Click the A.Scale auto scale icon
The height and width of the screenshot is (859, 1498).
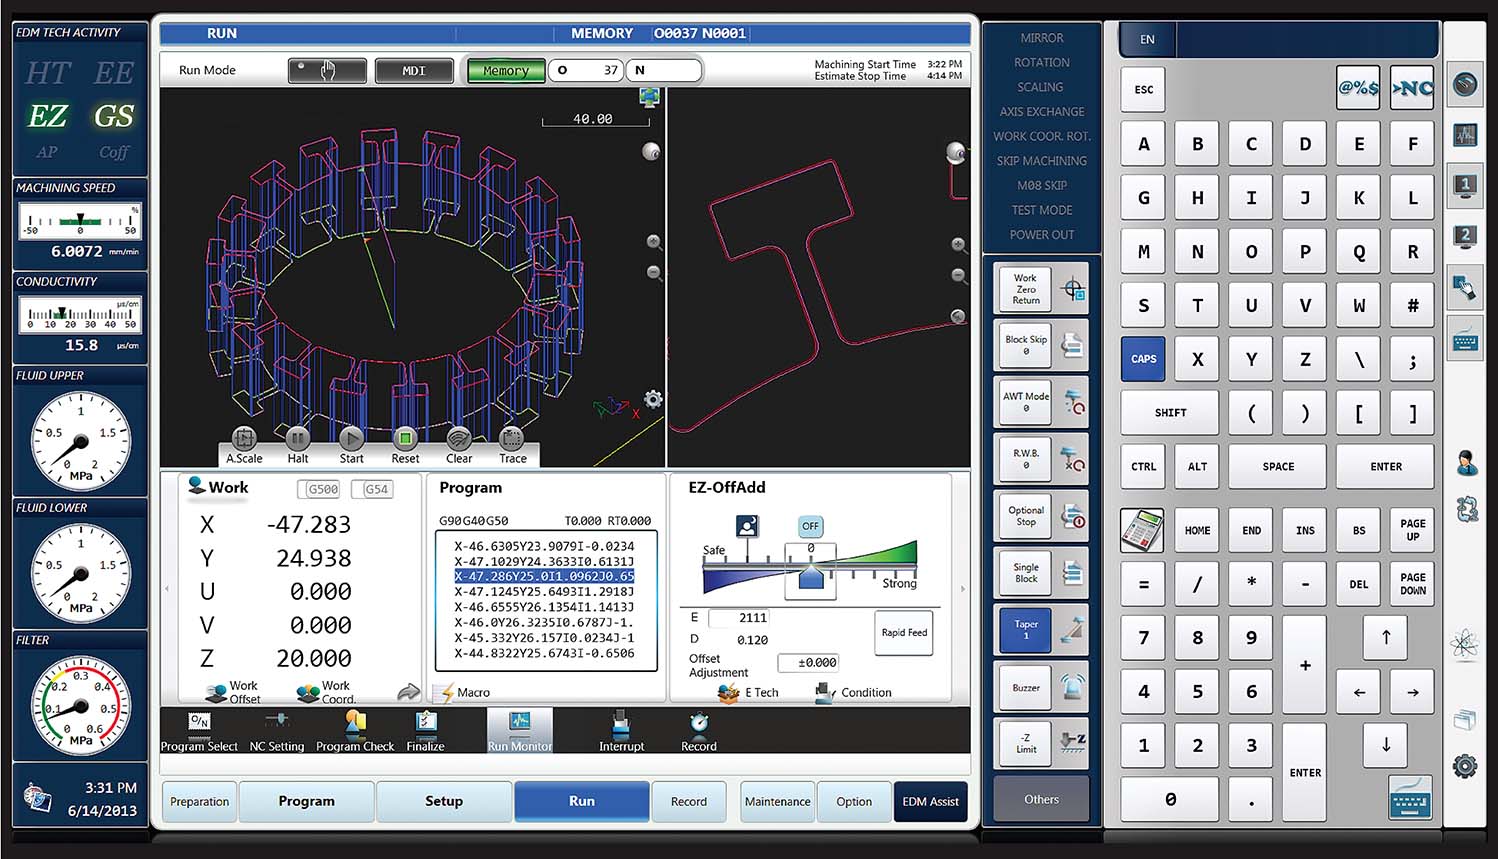pos(244,439)
